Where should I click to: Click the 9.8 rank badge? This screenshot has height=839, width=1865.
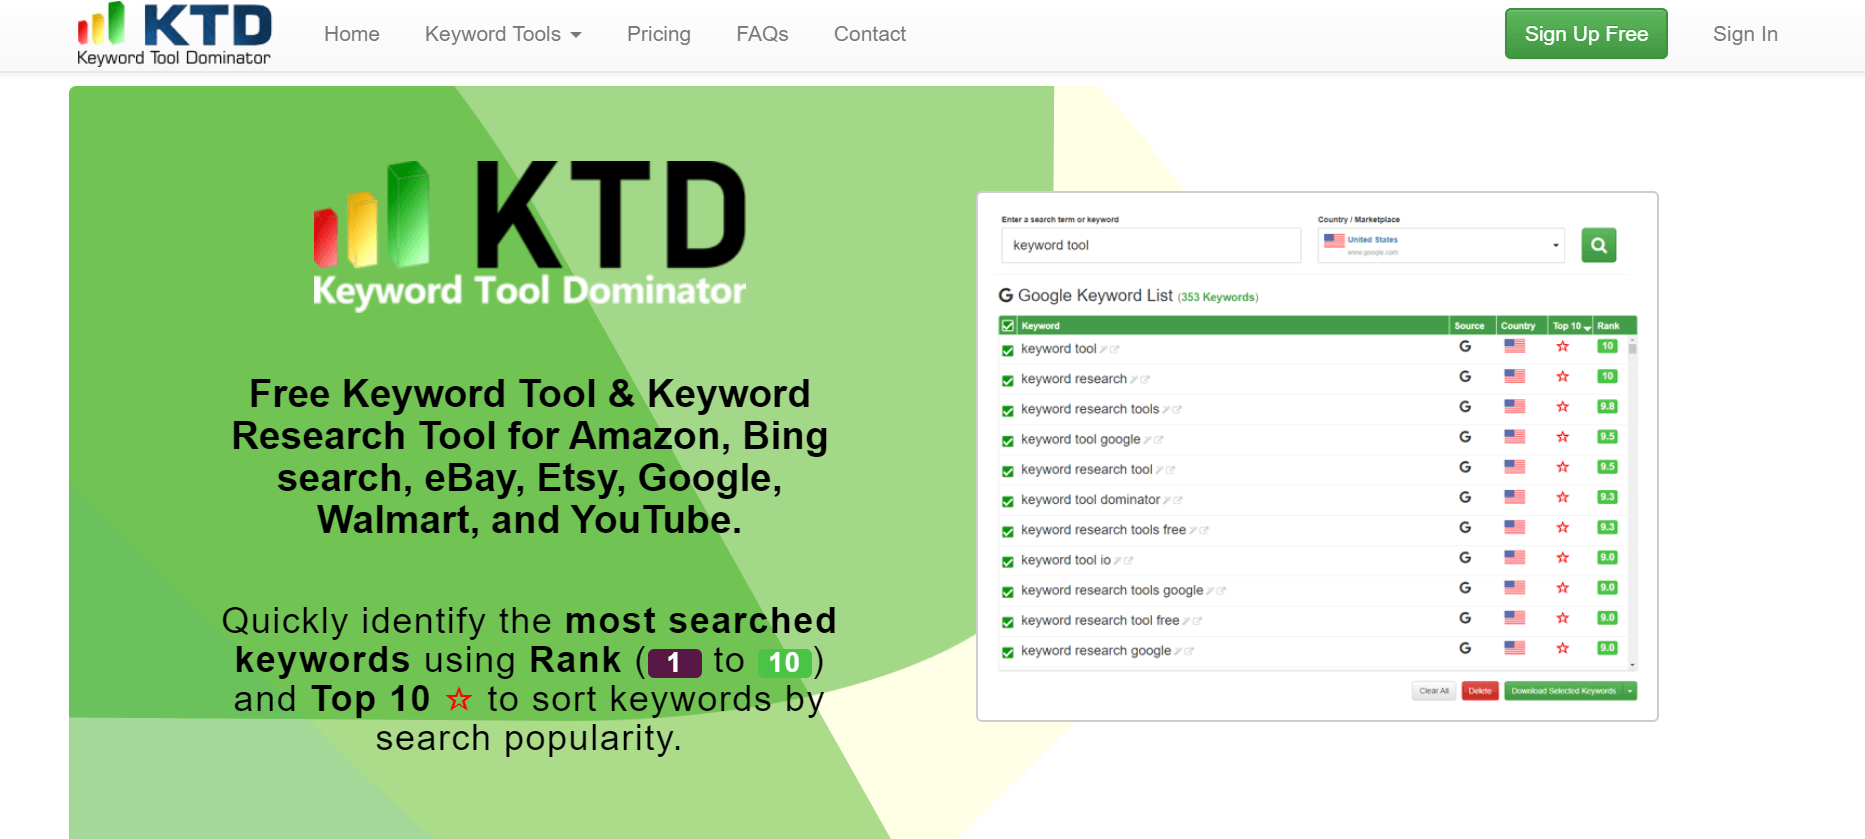click(x=1607, y=406)
